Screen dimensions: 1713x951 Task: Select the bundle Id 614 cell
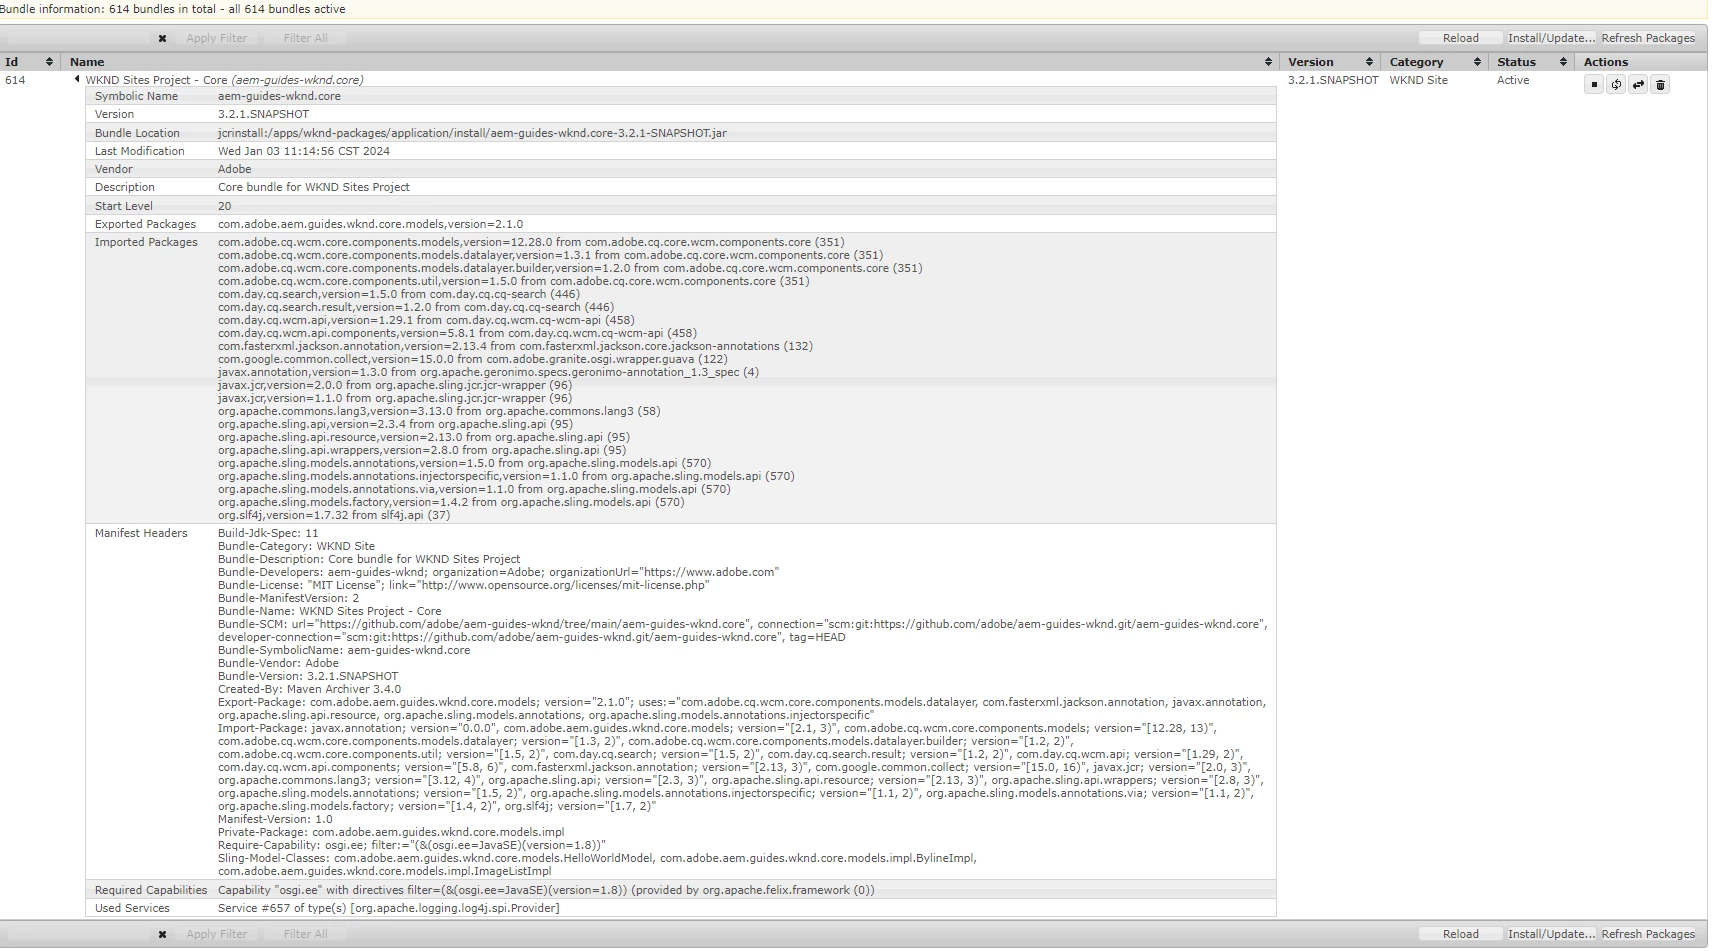(x=15, y=80)
